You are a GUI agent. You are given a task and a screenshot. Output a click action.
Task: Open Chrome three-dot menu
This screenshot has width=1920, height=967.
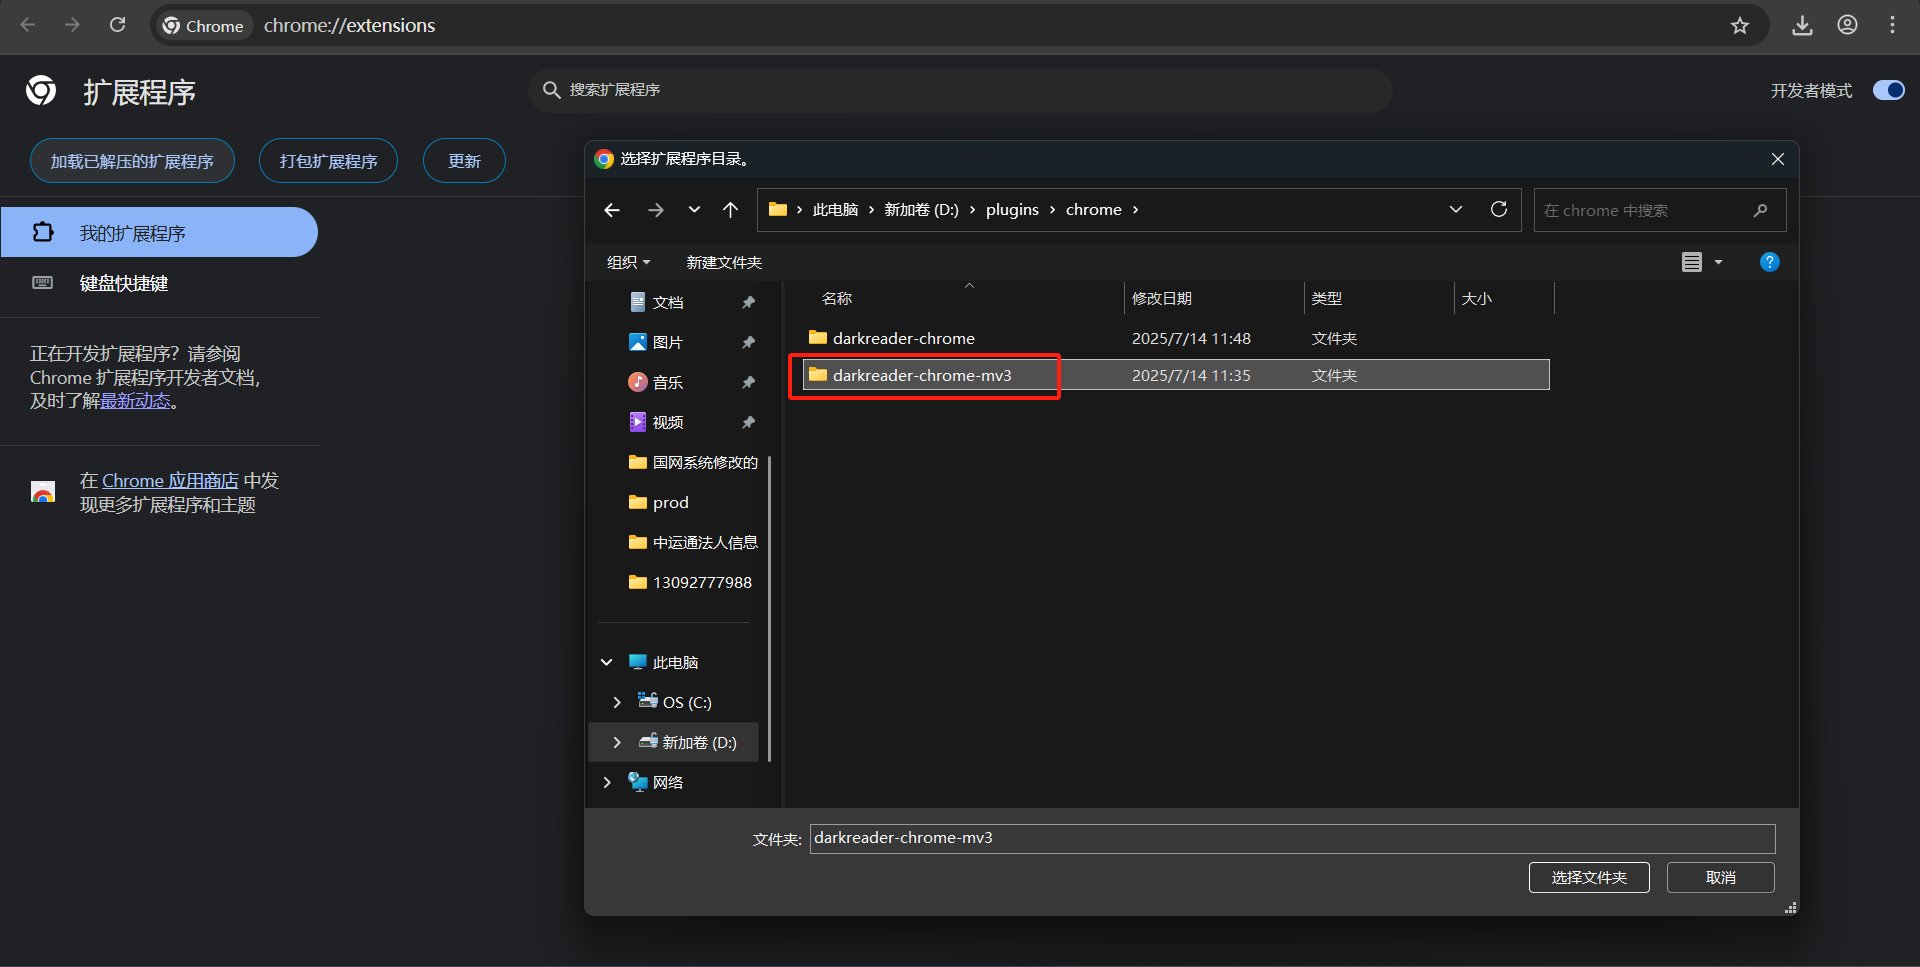coord(1892,25)
